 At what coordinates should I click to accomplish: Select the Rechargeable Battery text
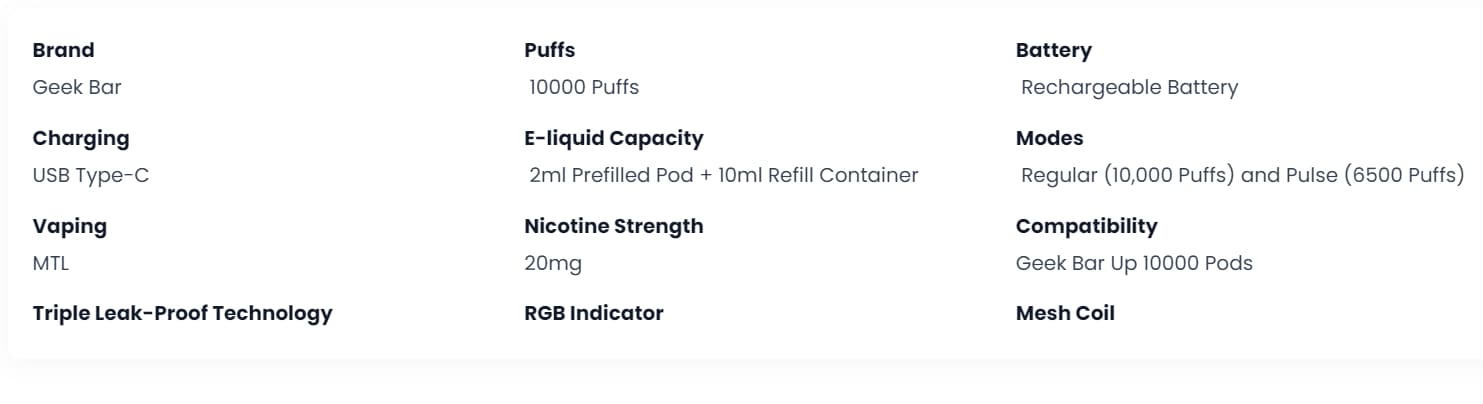pos(1129,87)
